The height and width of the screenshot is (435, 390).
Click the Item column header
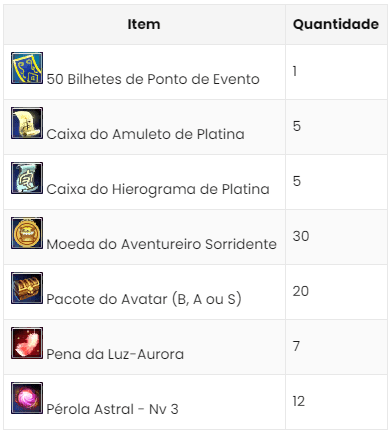[144, 24]
